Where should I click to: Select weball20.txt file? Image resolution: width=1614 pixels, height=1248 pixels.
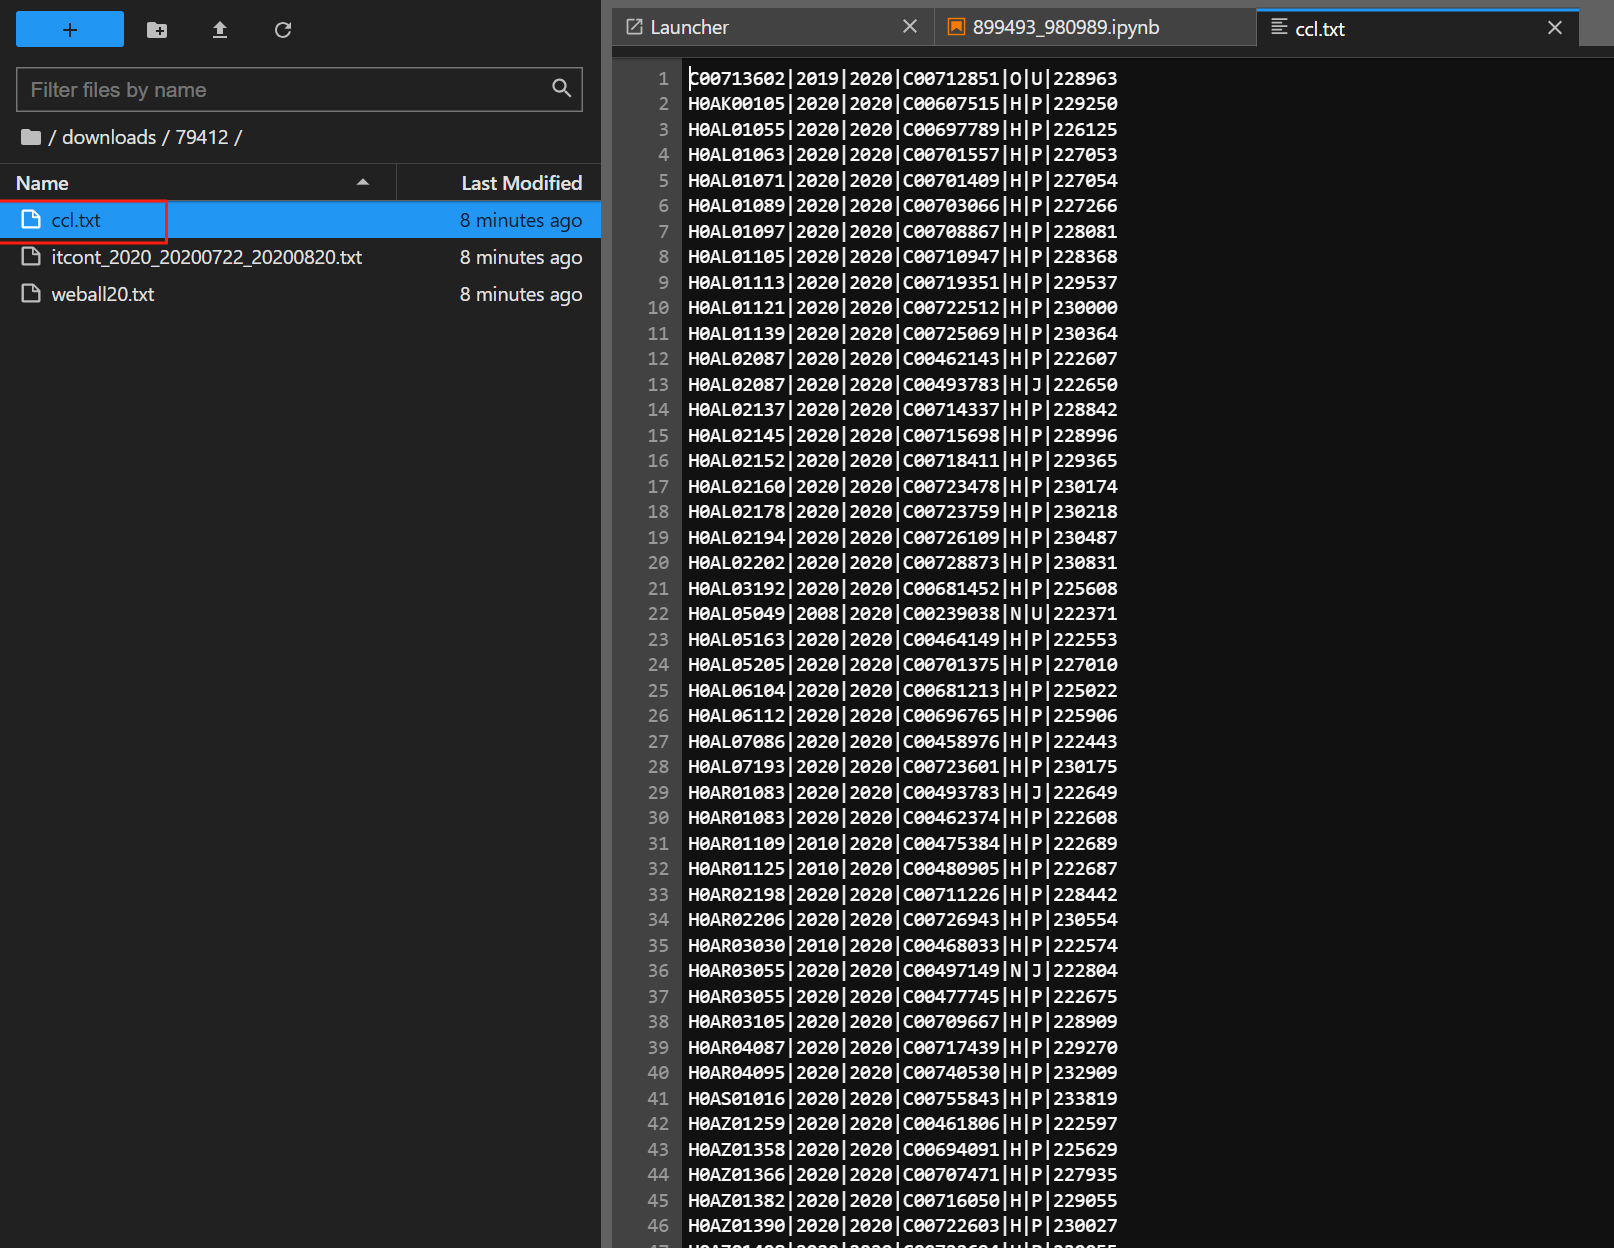click(x=300, y=294)
